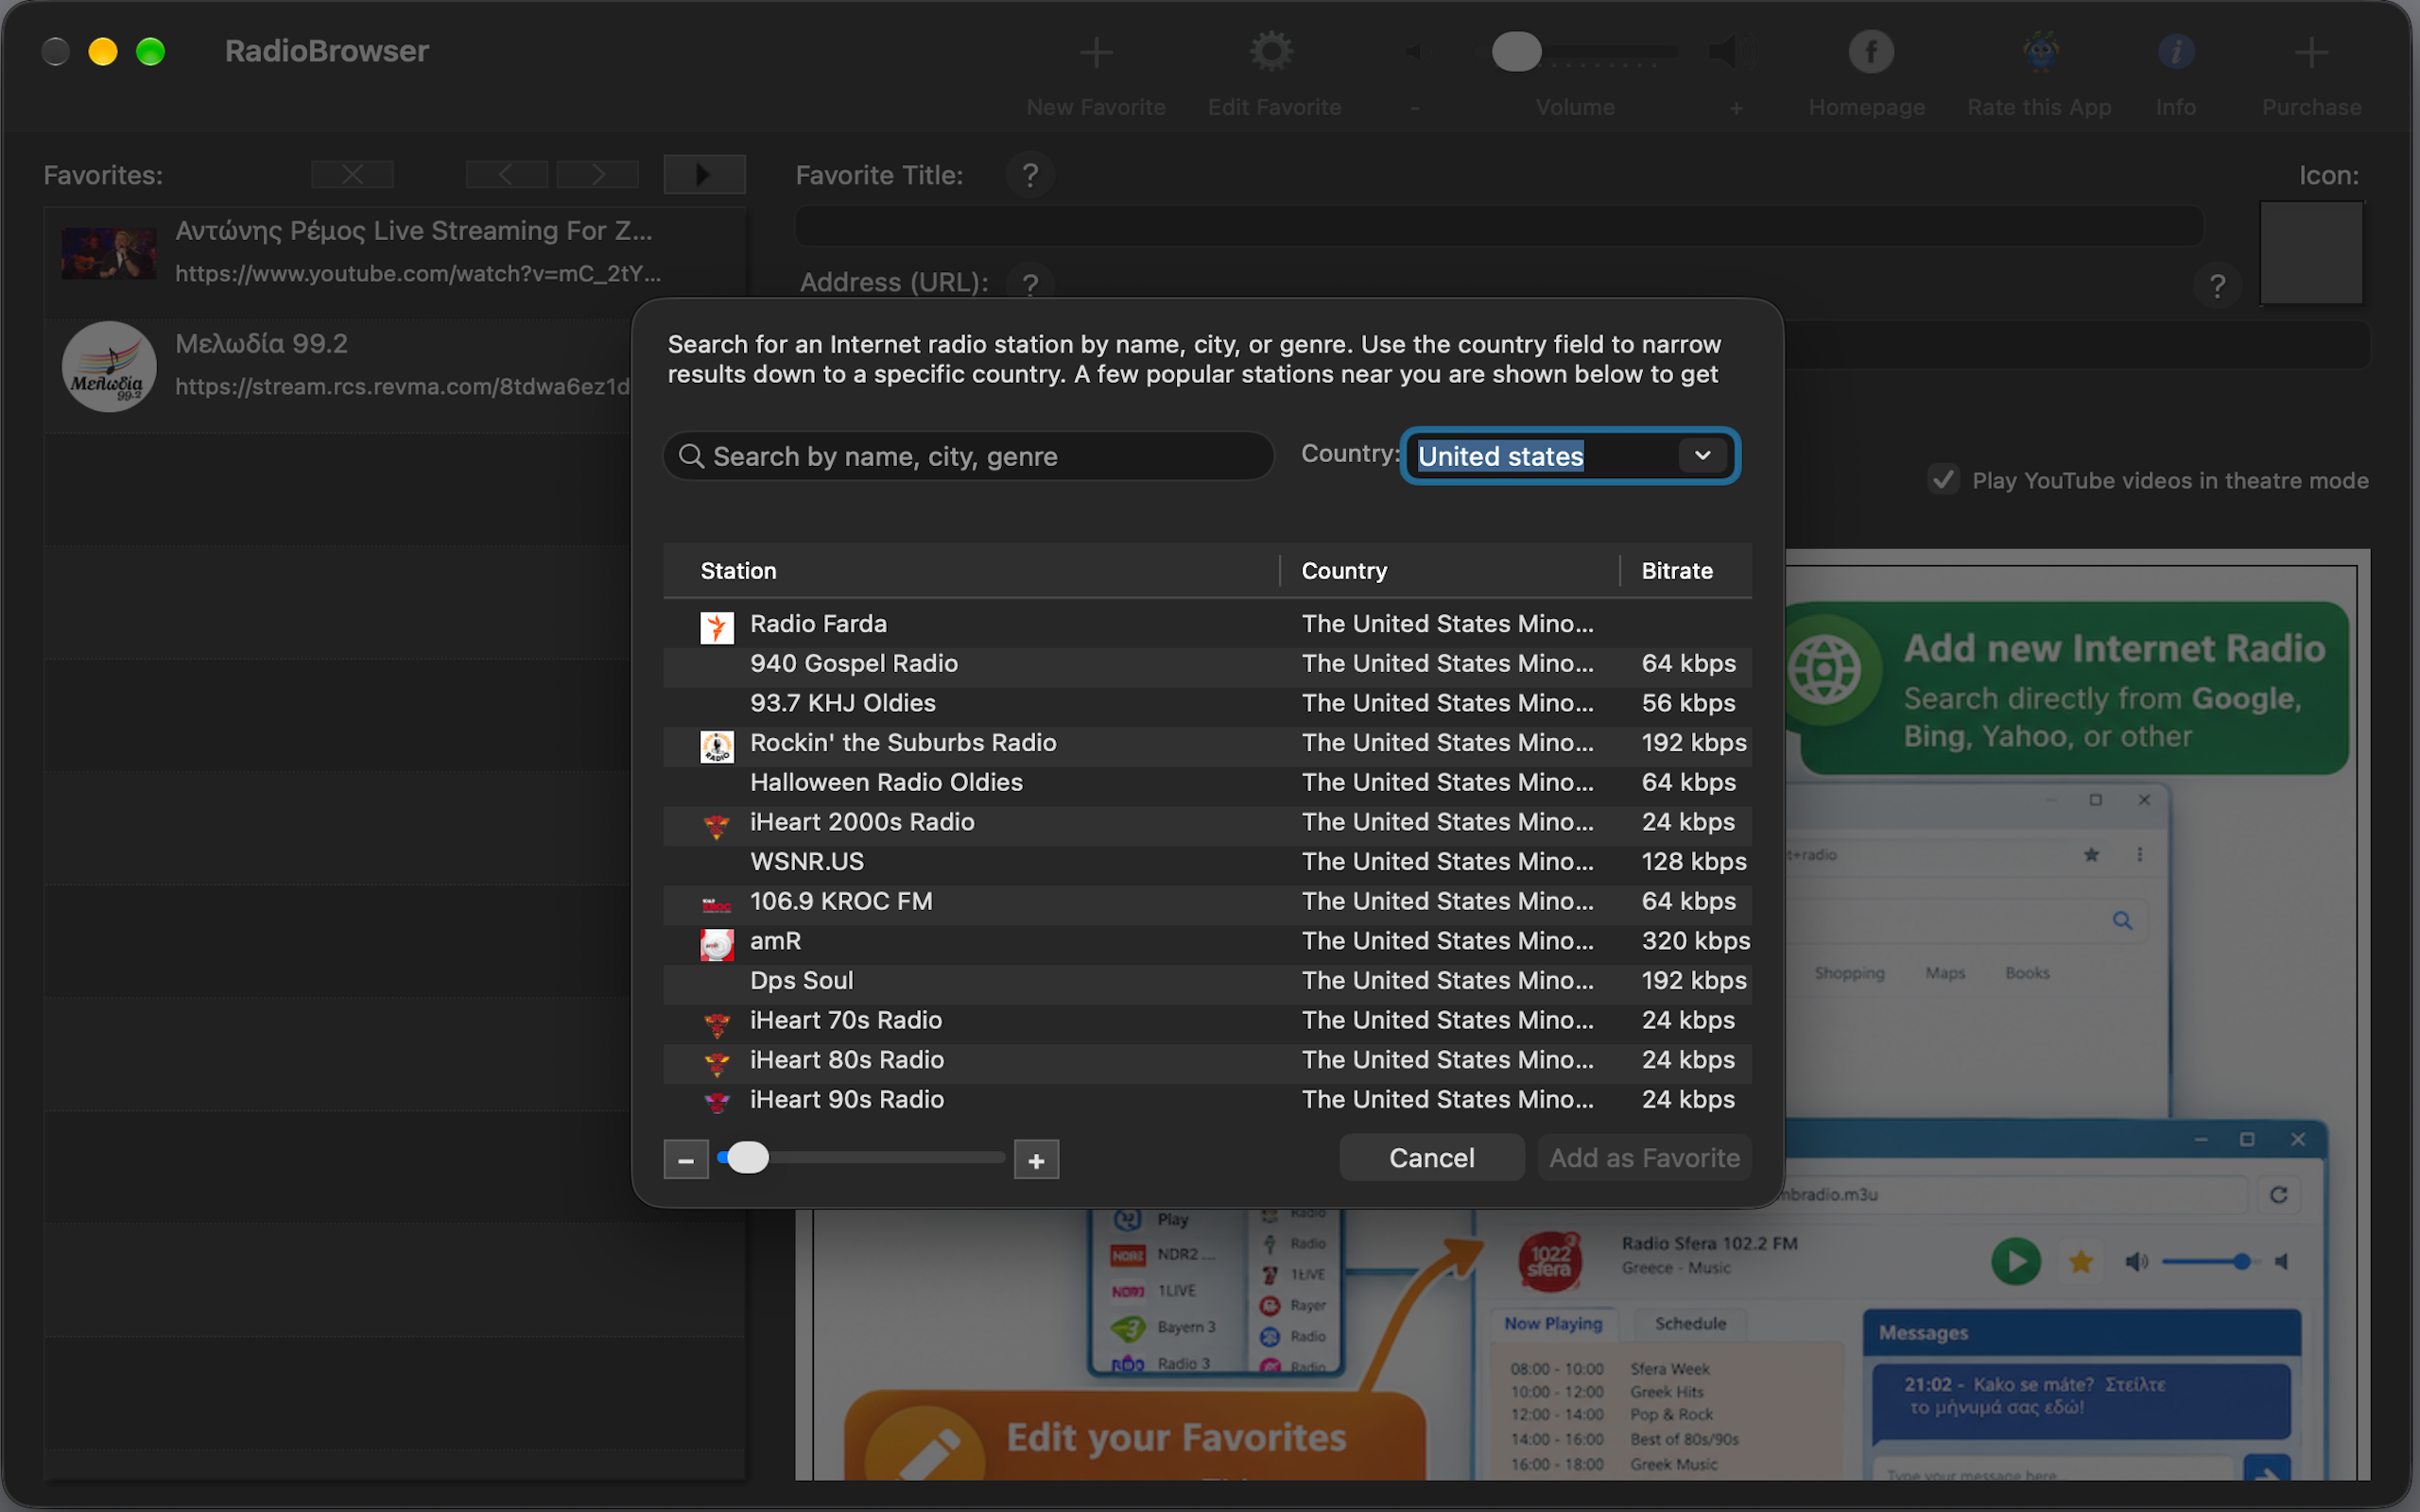Click the search magnifier icon in dialog
Image resolution: width=2420 pixels, height=1512 pixels.
click(x=691, y=456)
